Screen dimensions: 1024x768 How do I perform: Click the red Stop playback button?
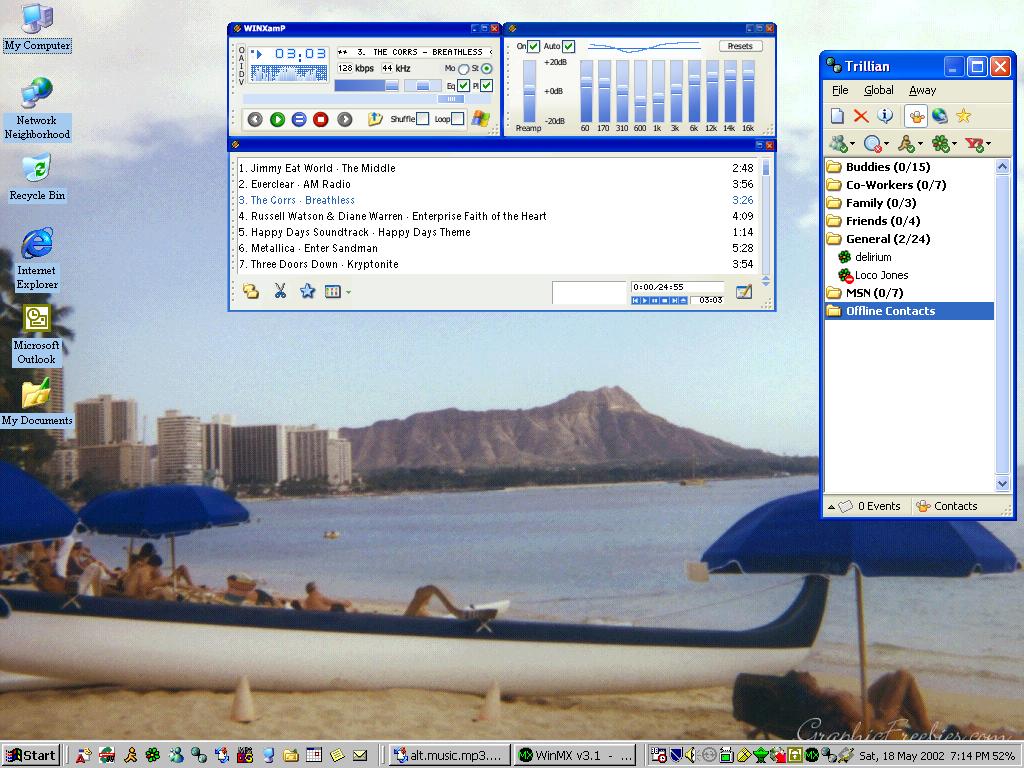(x=321, y=119)
